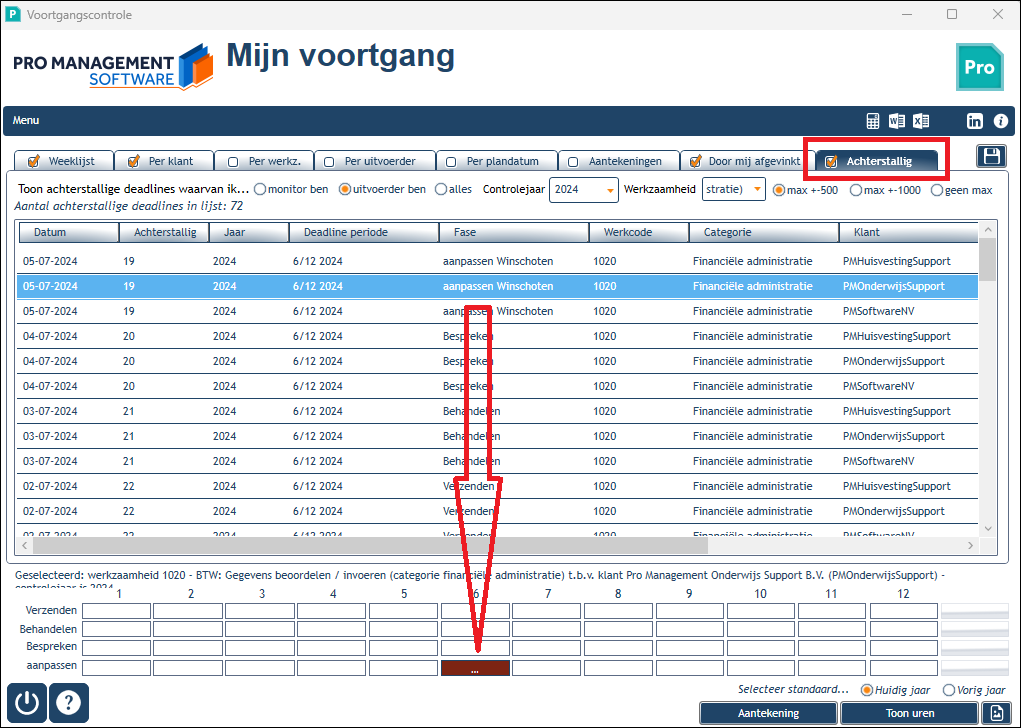Open help with the question mark icon
The width and height of the screenshot is (1021, 728).
(x=68, y=703)
